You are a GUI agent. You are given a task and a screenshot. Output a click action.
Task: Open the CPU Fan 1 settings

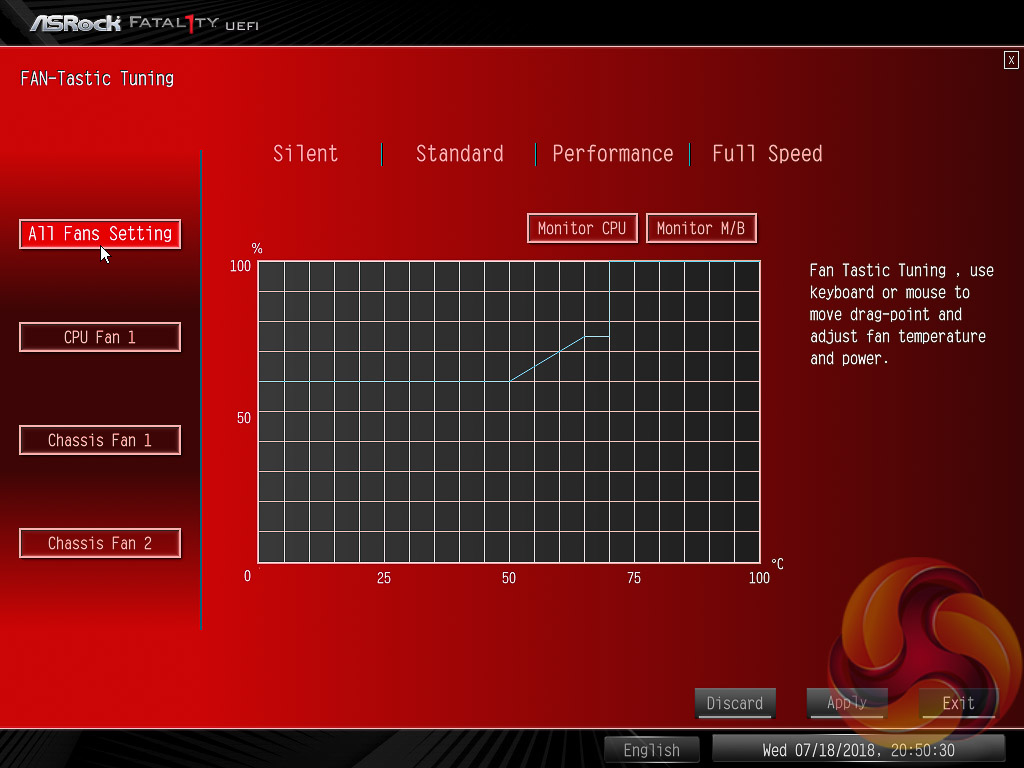[100, 337]
